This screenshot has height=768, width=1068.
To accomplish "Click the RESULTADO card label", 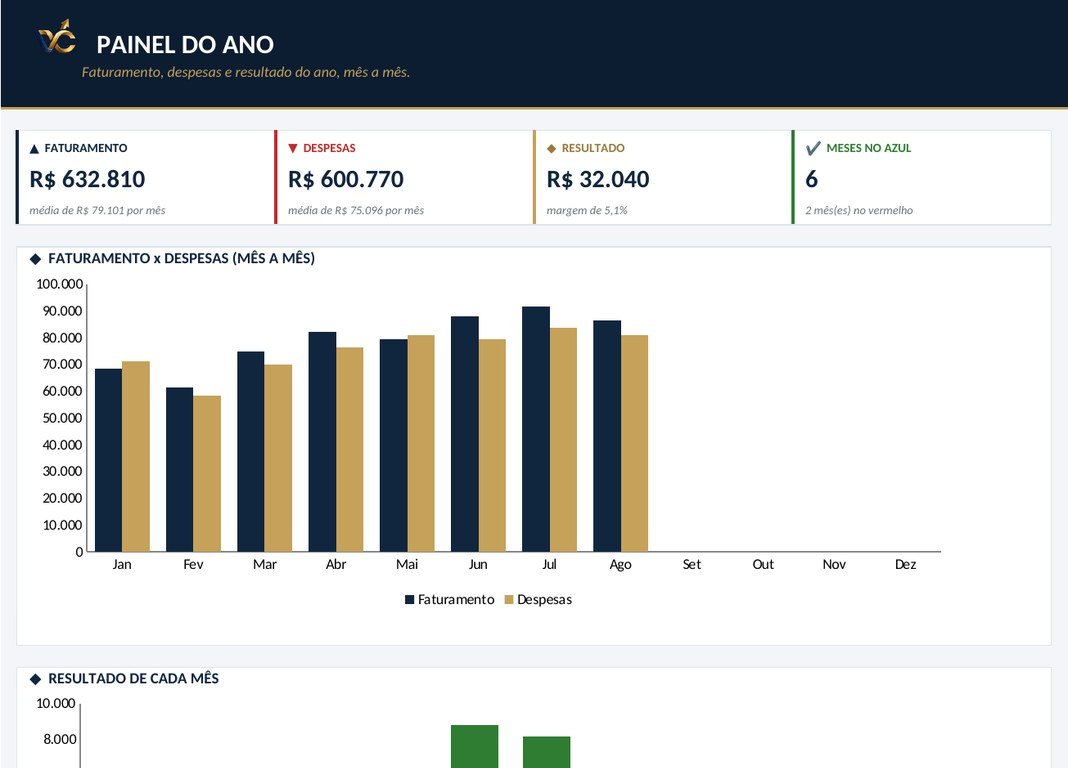I will (593, 148).
